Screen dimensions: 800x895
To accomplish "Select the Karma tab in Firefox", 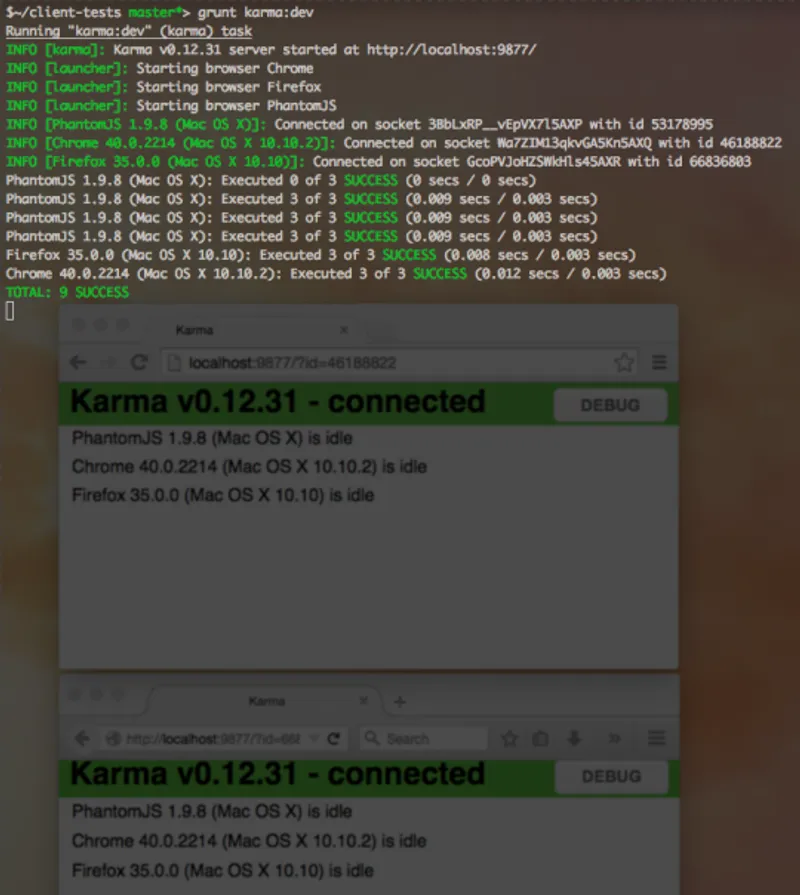I will point(267,702).
